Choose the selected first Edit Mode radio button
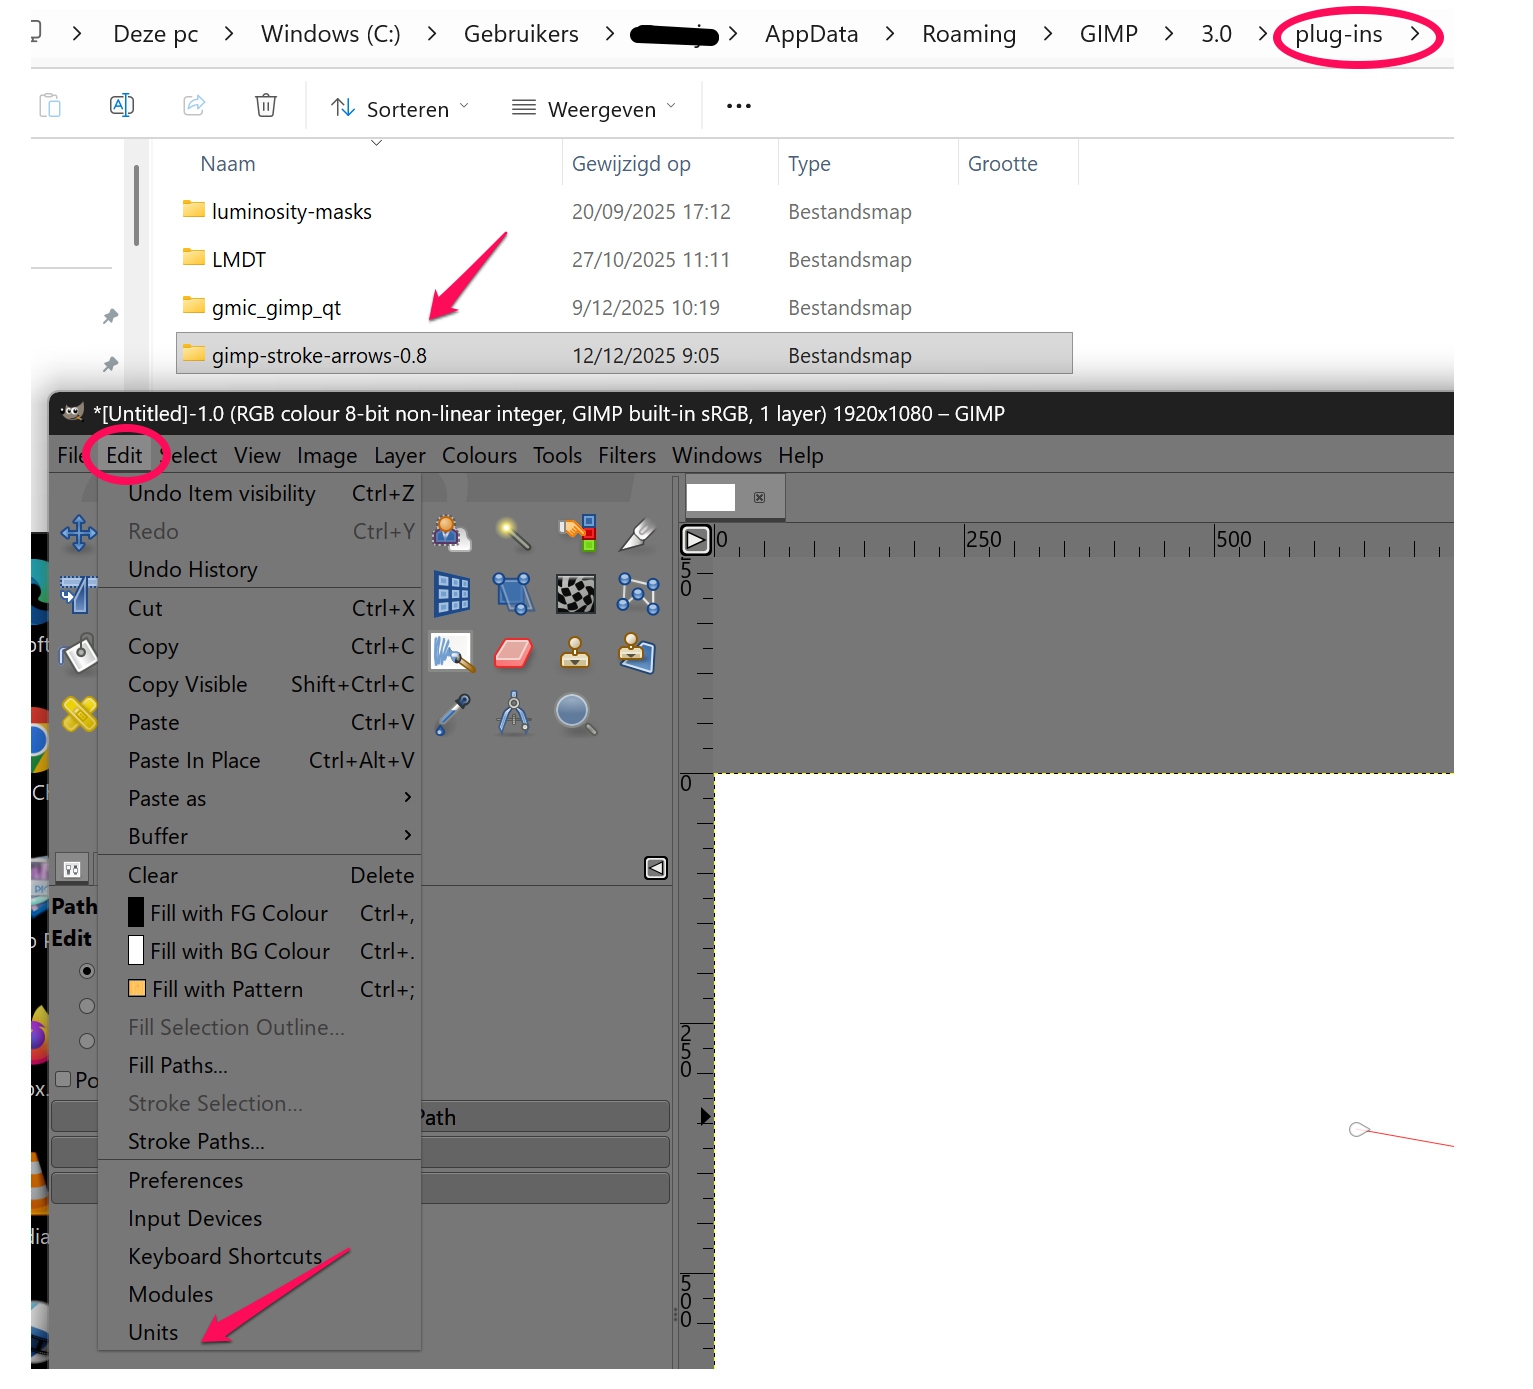Viewport: 1533px width, 1389px height. click(87, 971)
